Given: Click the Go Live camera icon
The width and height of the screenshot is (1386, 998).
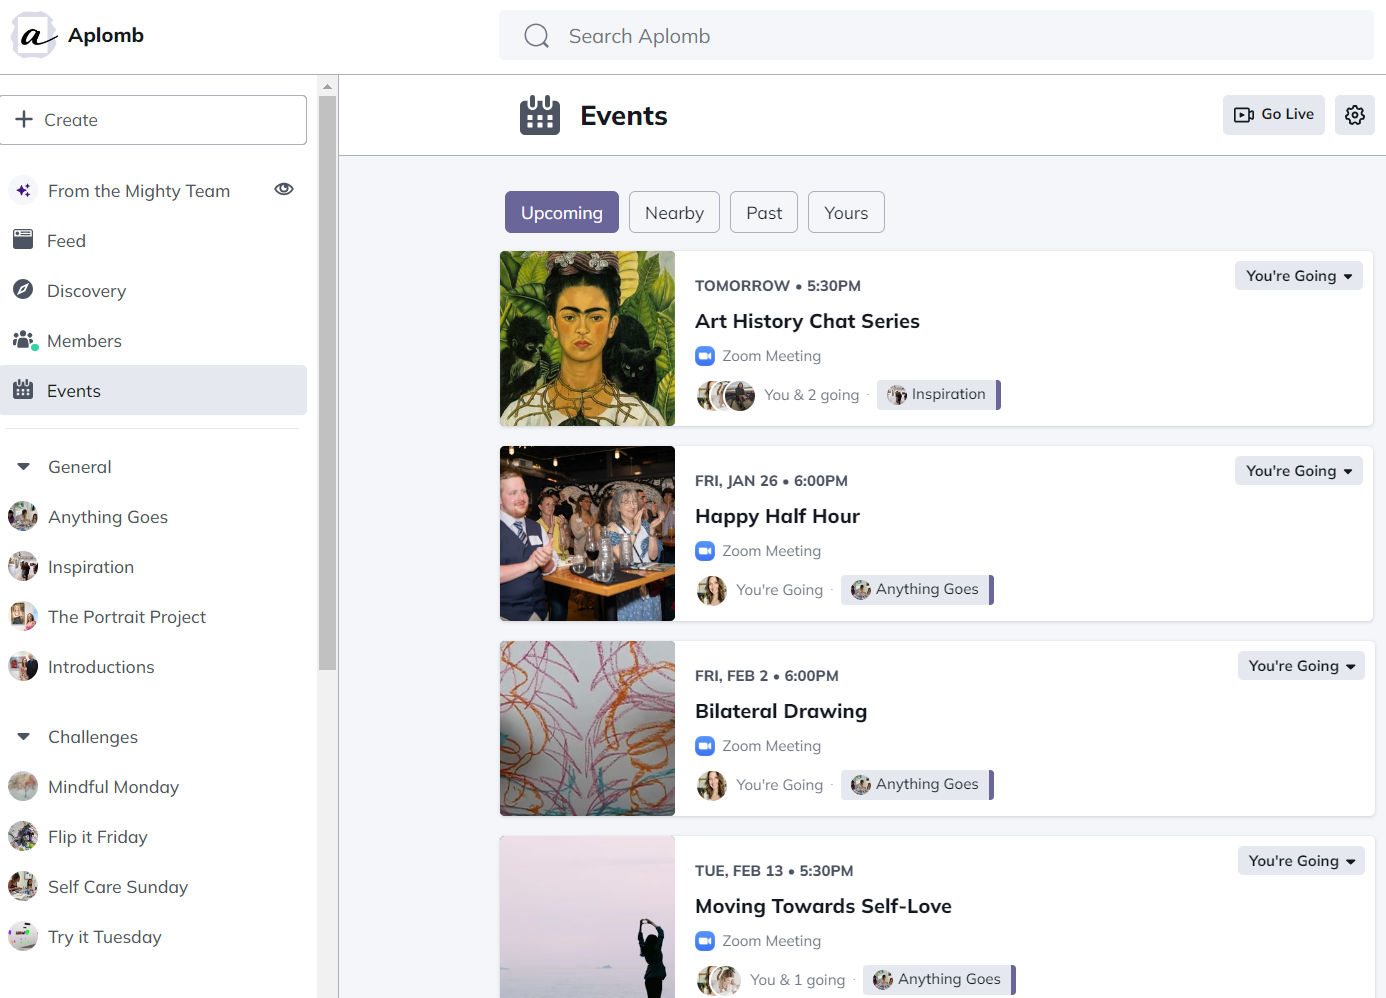Looking at the screenshot, I should coord(1245,114).
